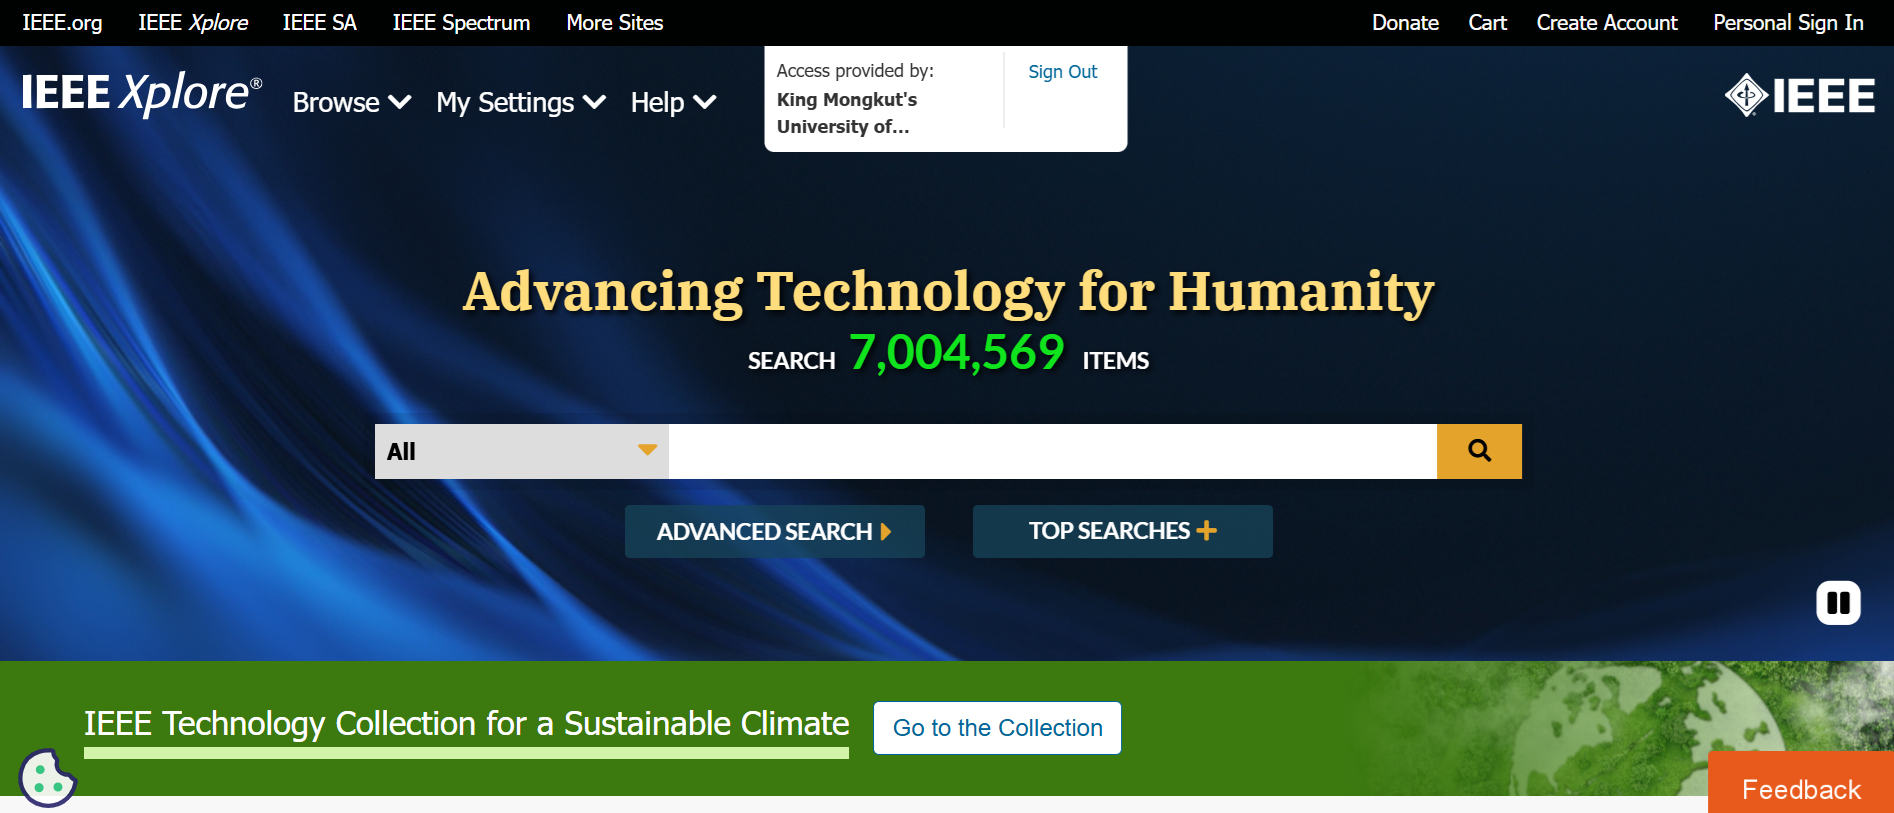Click Personal Sign In link

[1787, 22]
